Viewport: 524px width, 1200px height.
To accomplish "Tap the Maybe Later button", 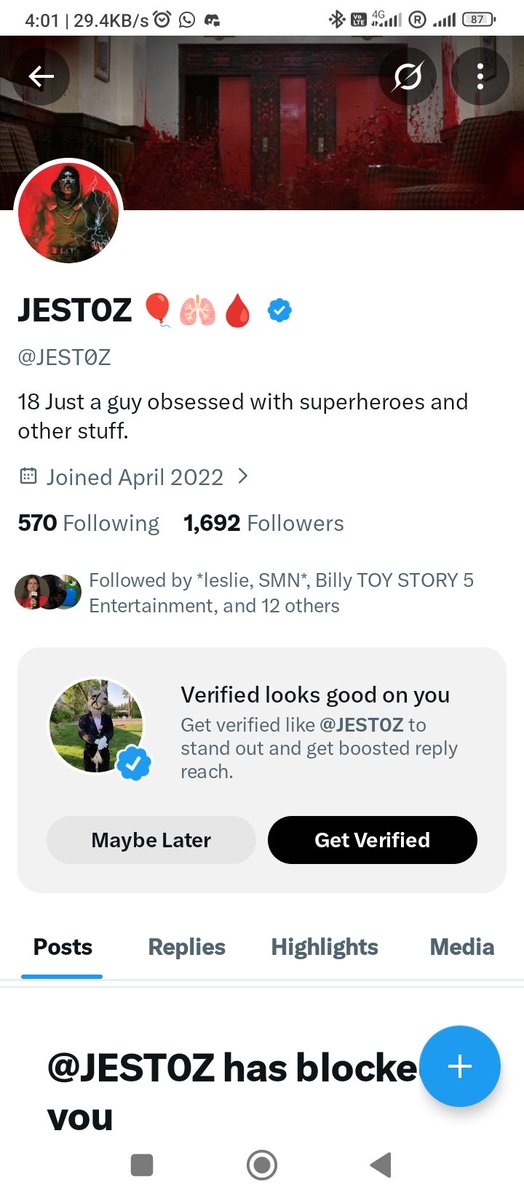I will pyautogui.click(x=151, y=840).
